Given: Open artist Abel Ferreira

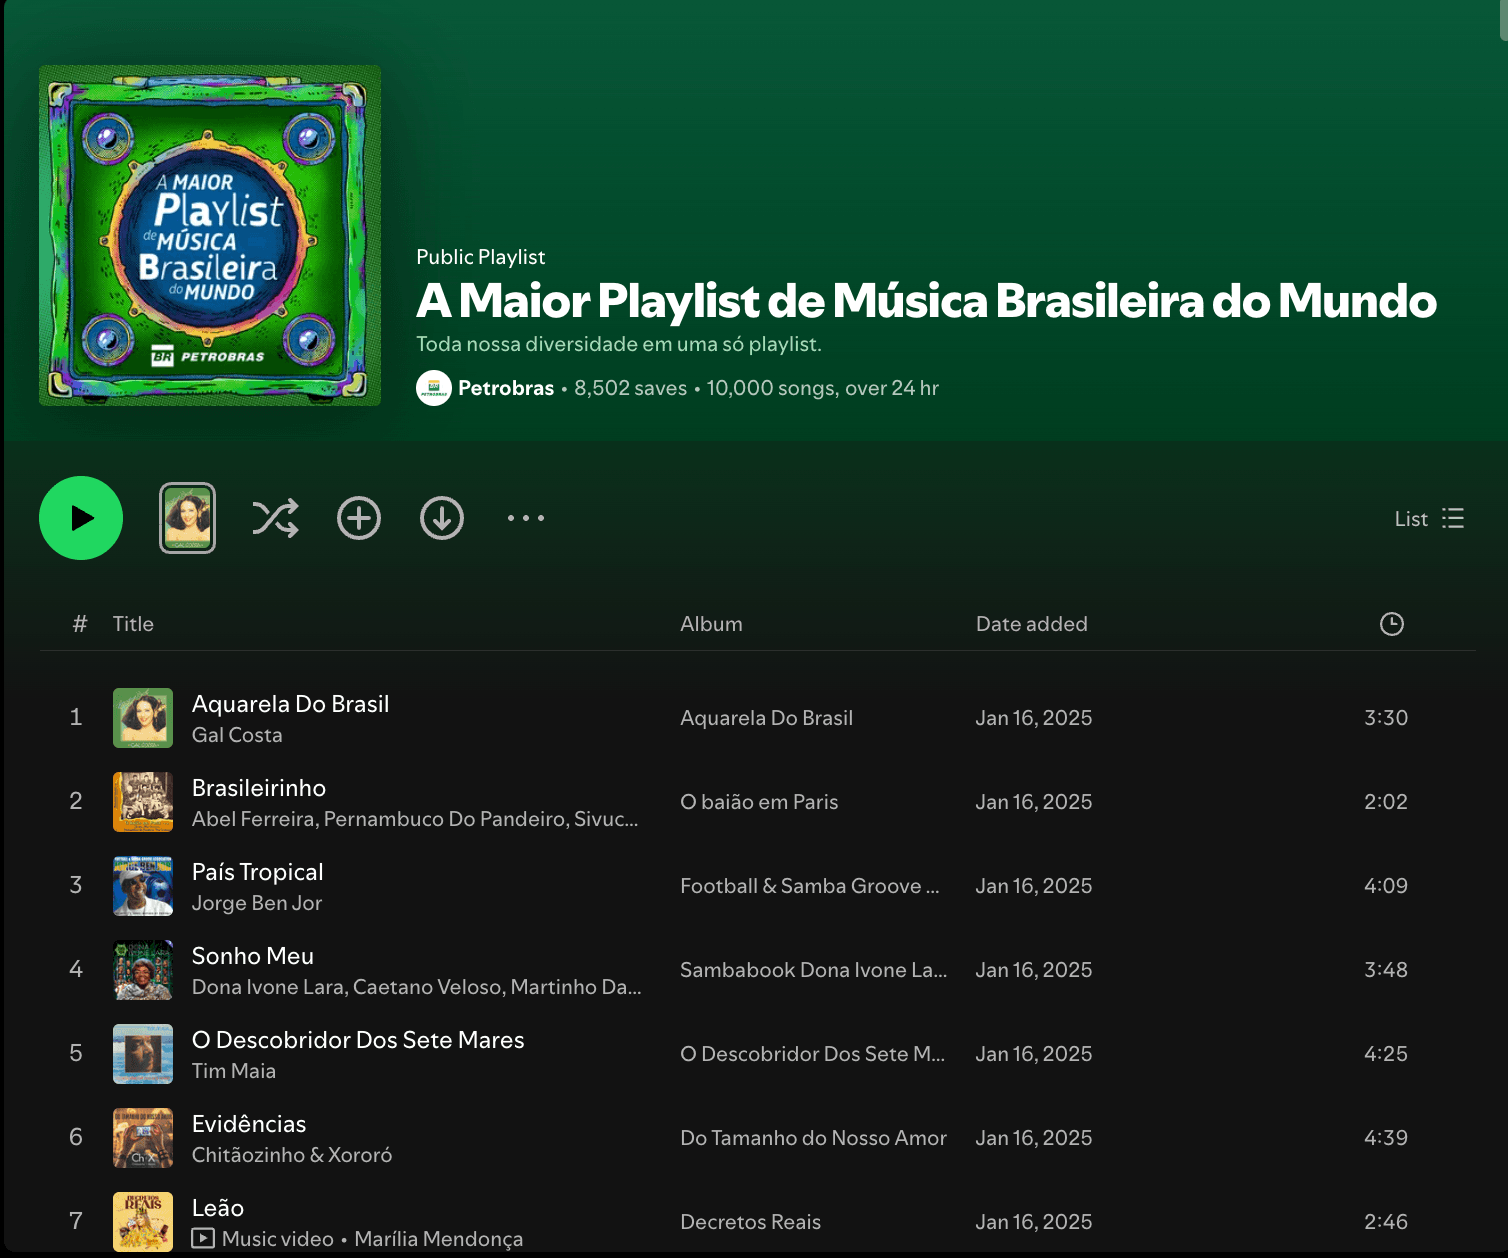Looking at the screenshot, I should coord(254,819).
